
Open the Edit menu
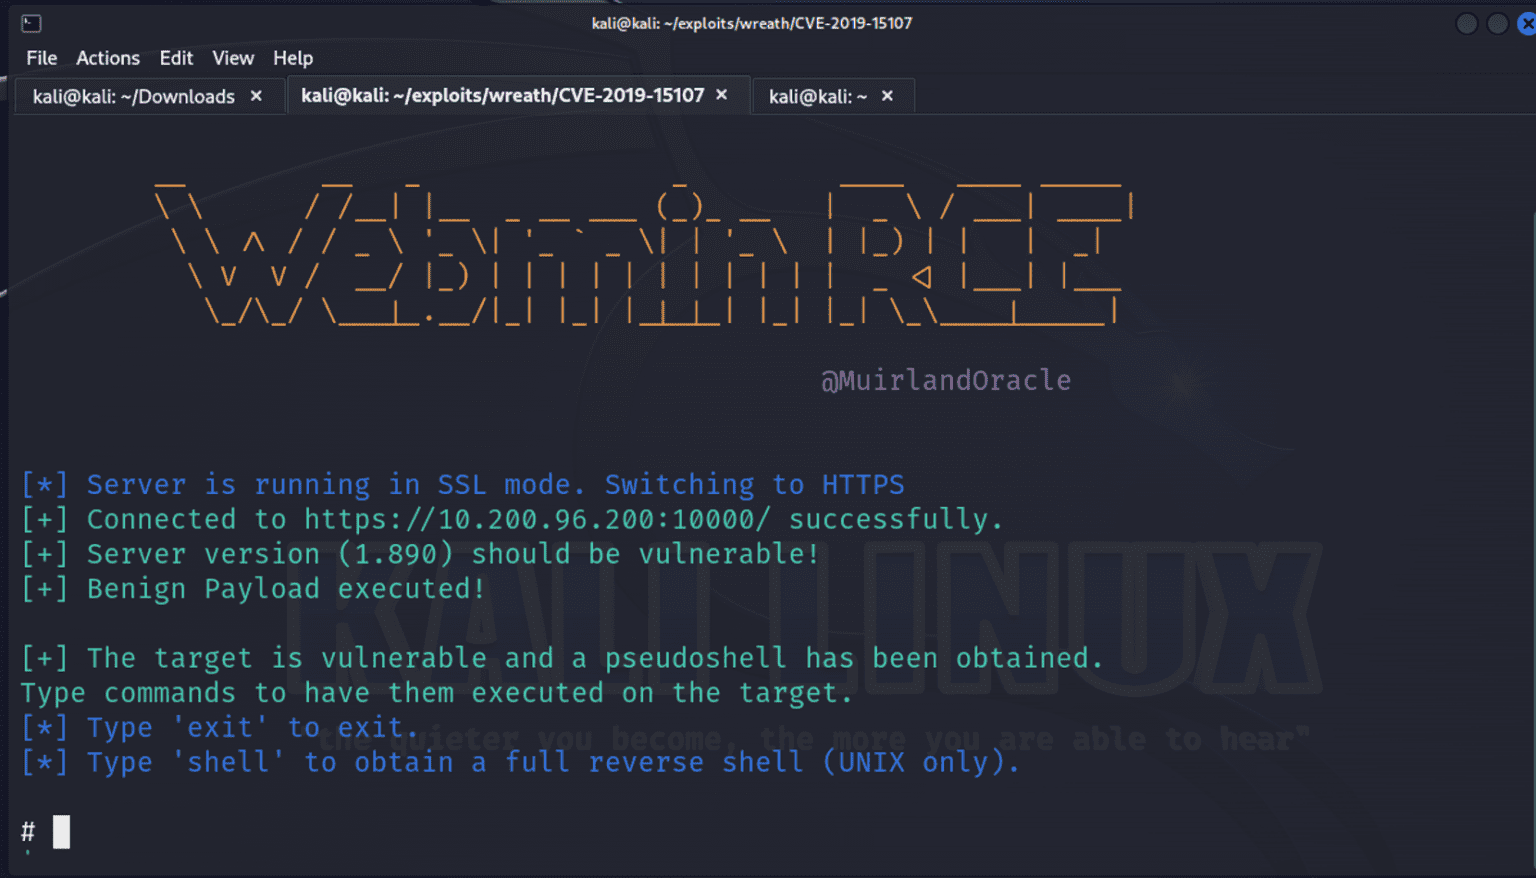tap(176, 58)
